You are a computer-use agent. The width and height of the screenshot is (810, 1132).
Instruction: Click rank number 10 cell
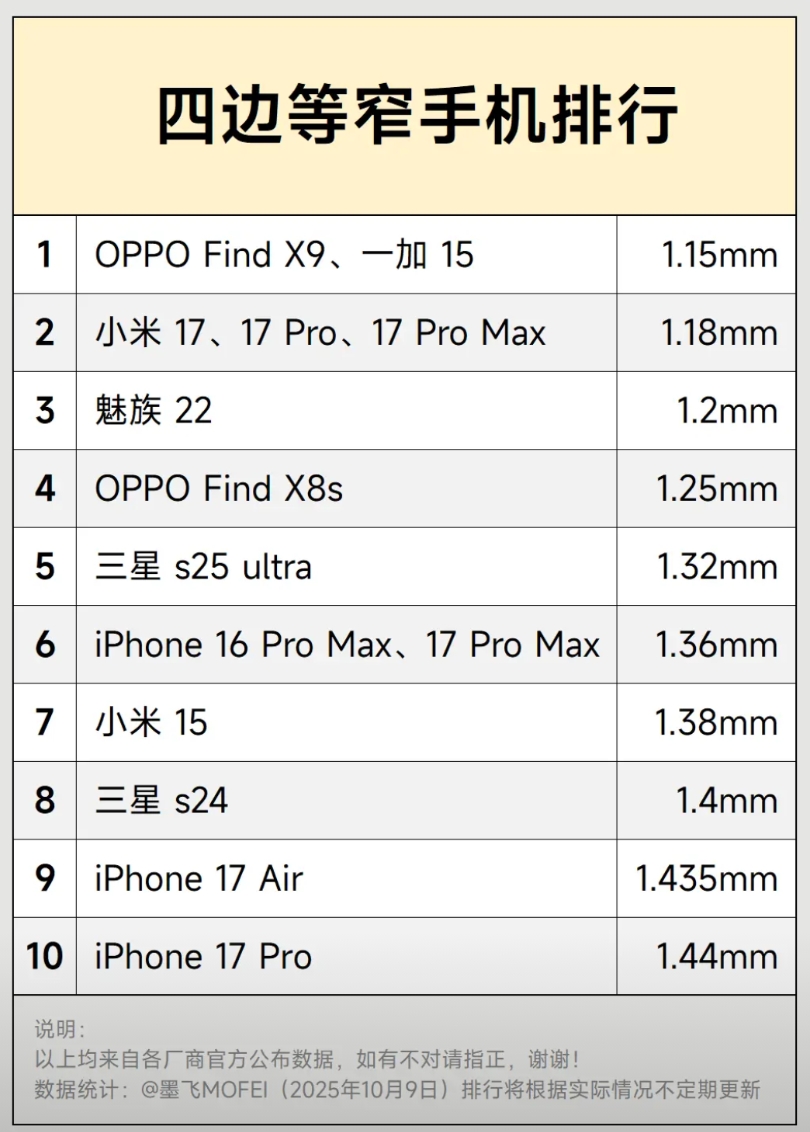point(45,957)
